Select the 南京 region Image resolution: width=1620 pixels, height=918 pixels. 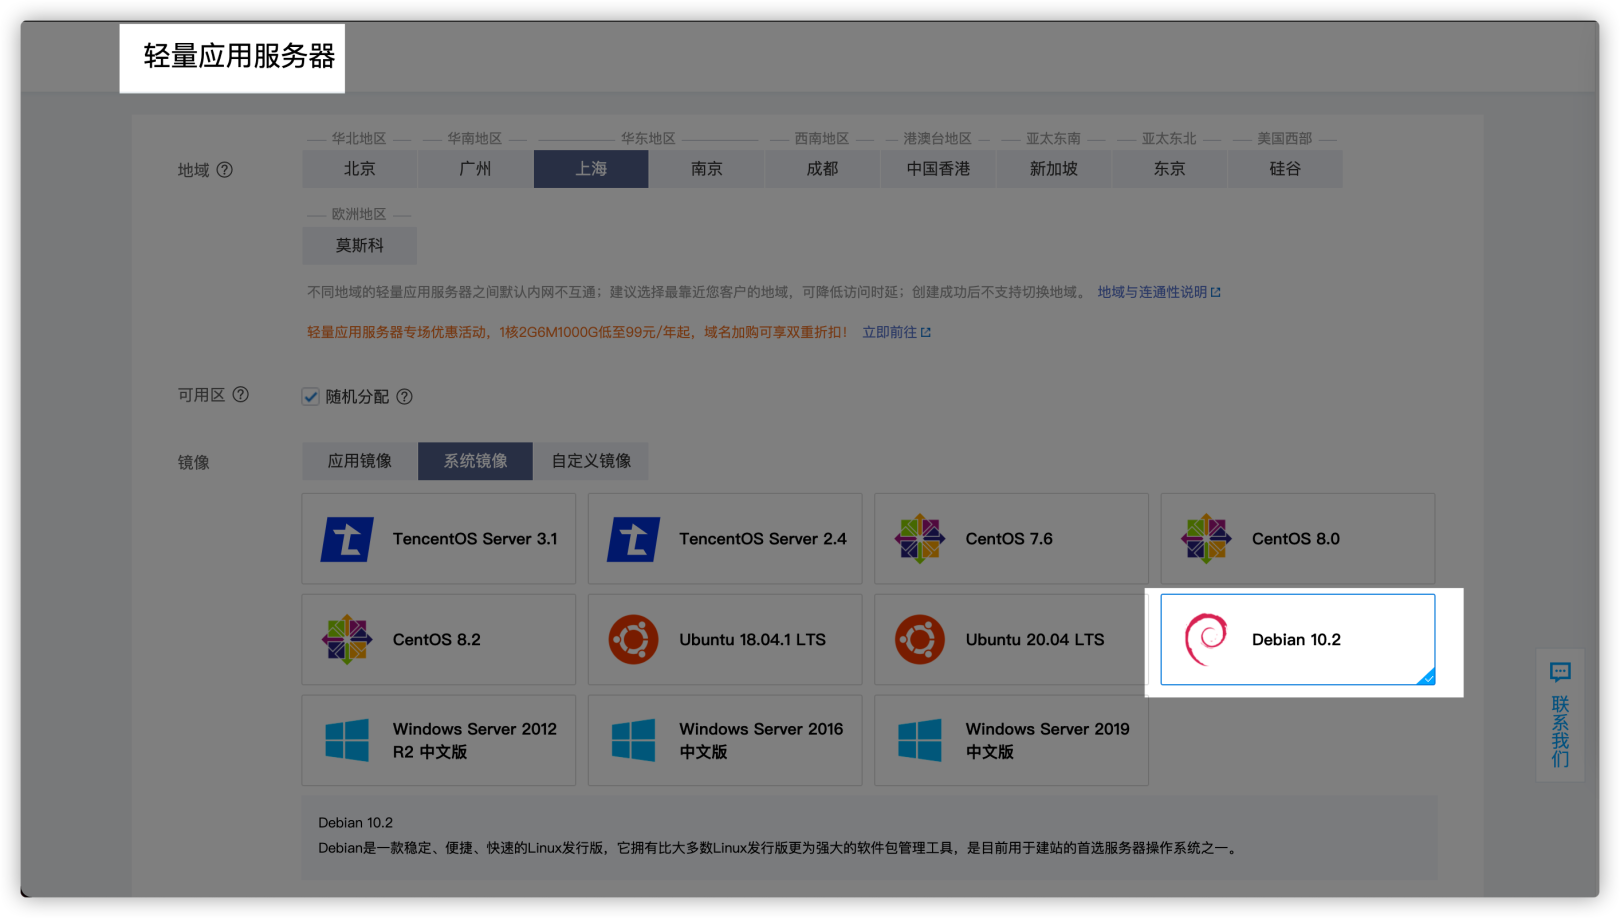tap(707, 169)
